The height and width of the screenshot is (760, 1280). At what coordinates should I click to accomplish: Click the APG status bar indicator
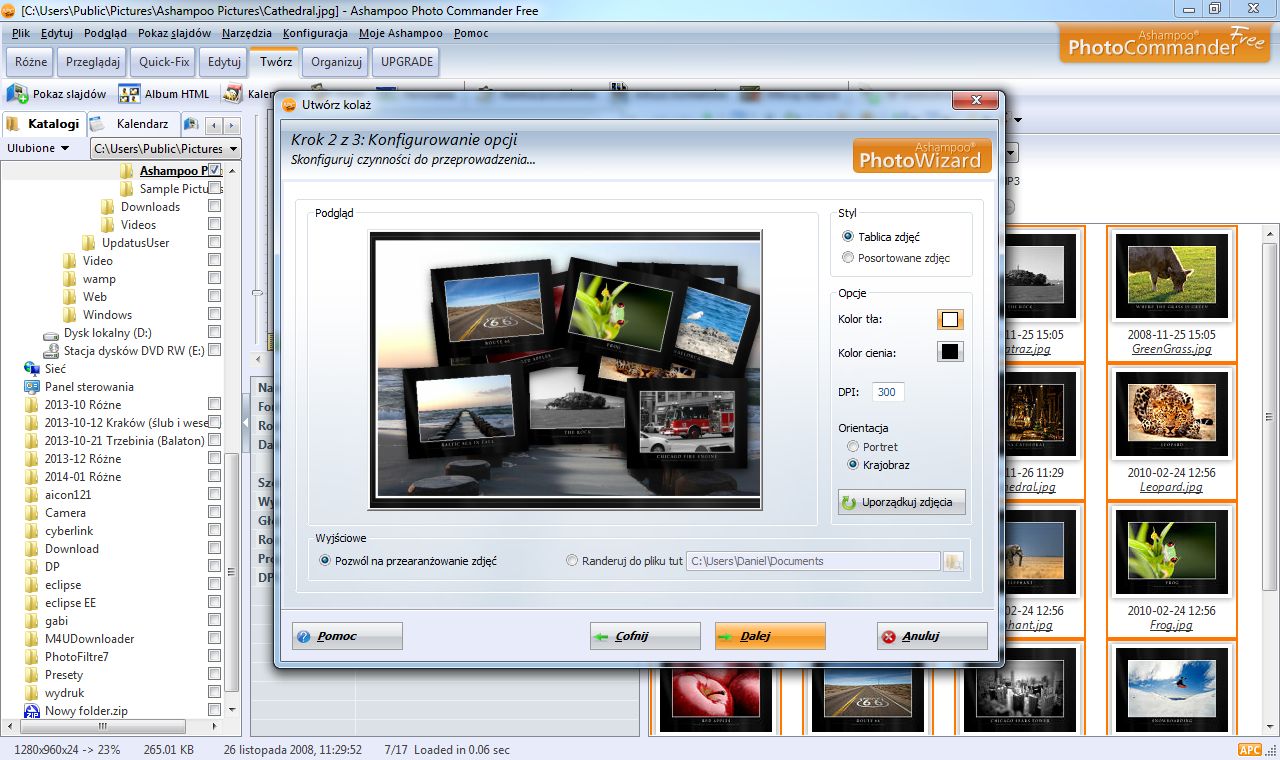point(1249,750)
